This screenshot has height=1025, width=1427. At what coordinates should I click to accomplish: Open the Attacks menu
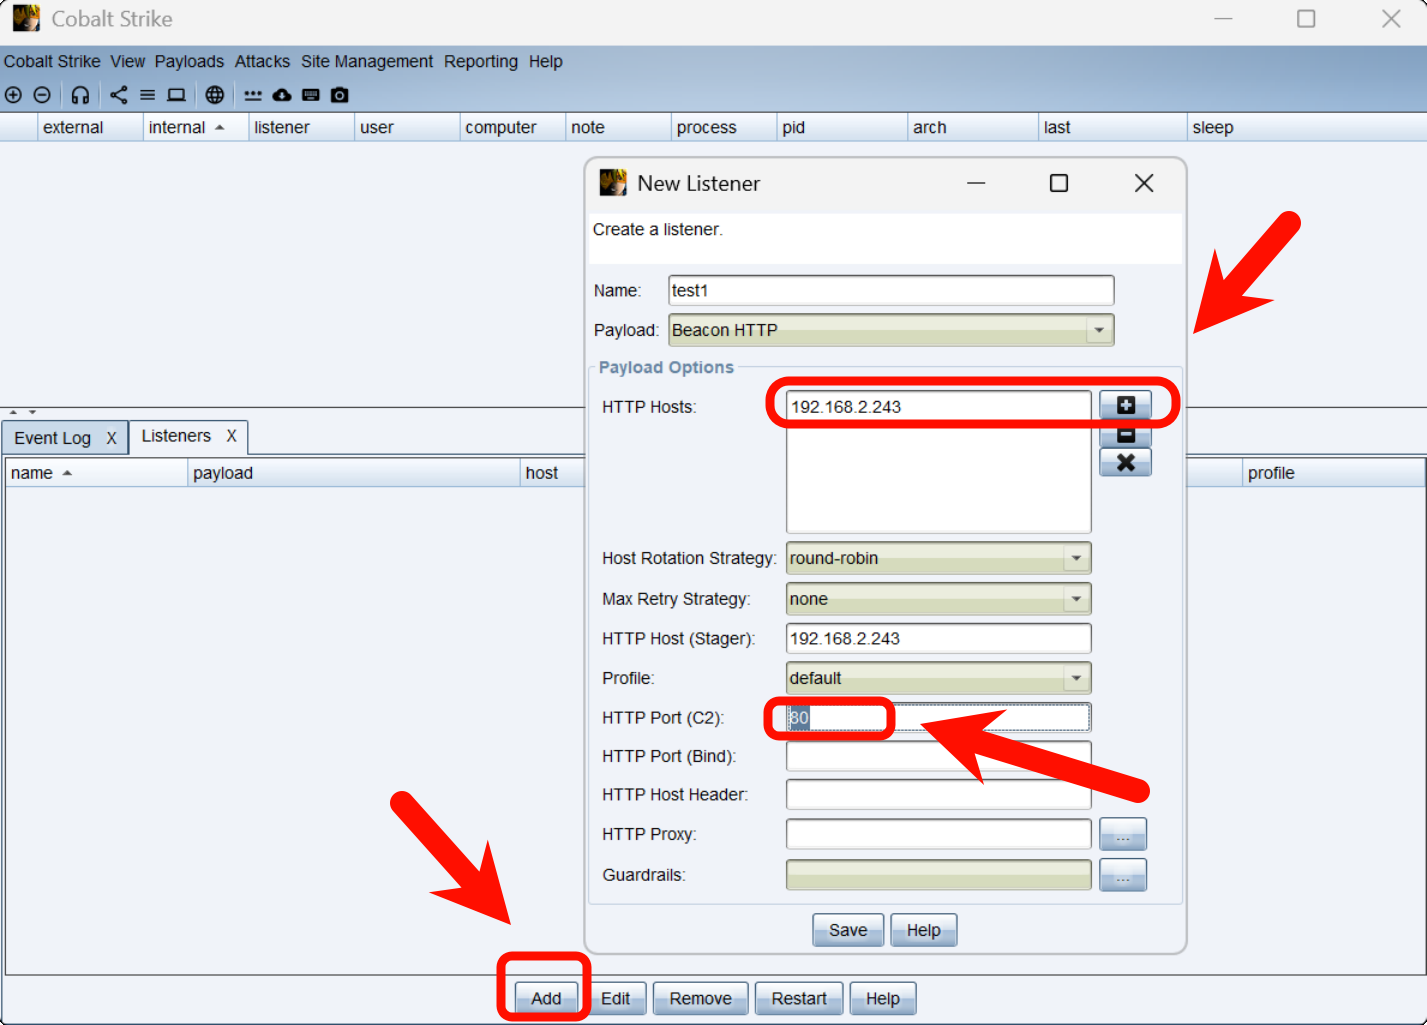click(262, 61)
